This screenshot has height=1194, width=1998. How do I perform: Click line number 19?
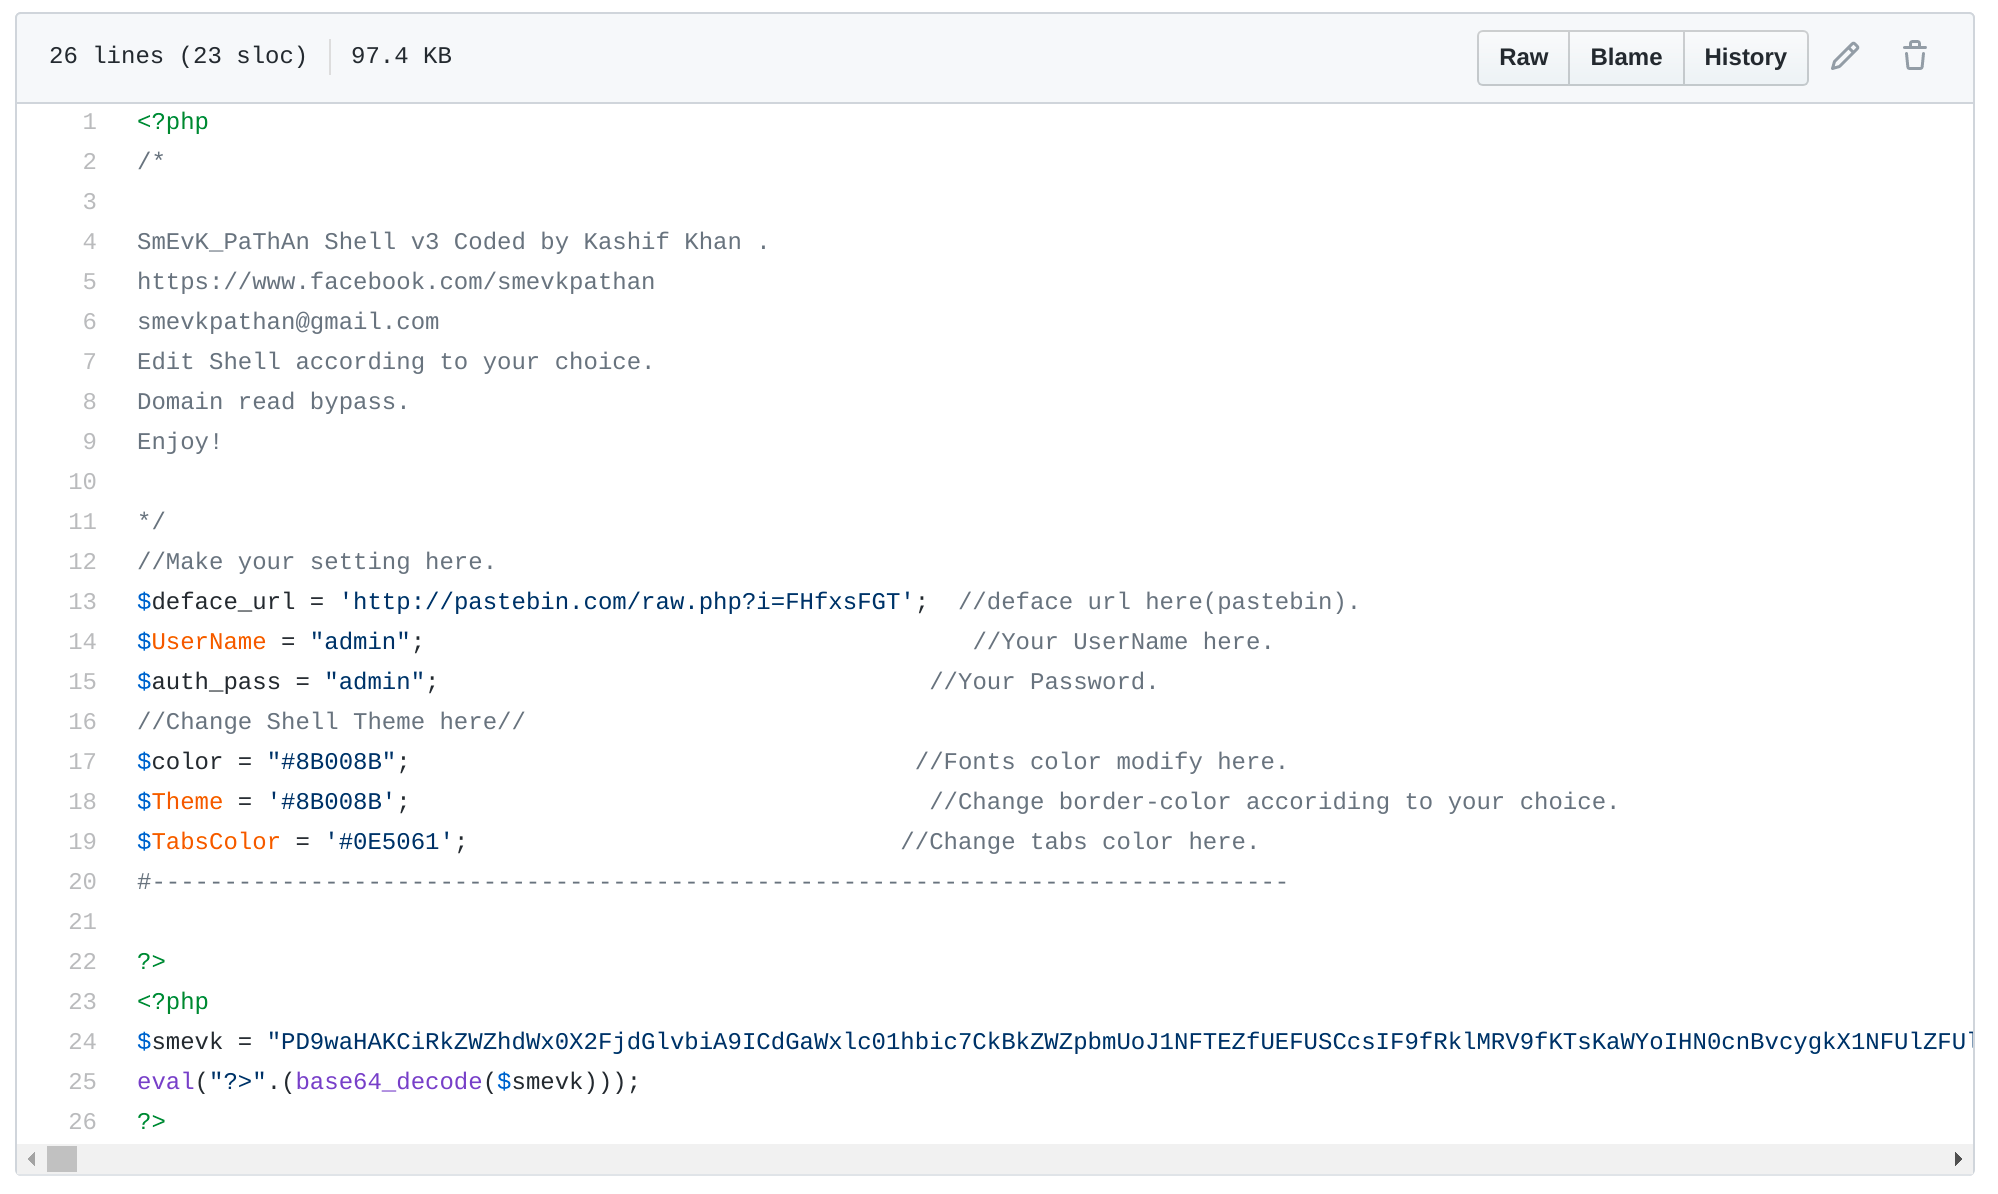(83, 842)
